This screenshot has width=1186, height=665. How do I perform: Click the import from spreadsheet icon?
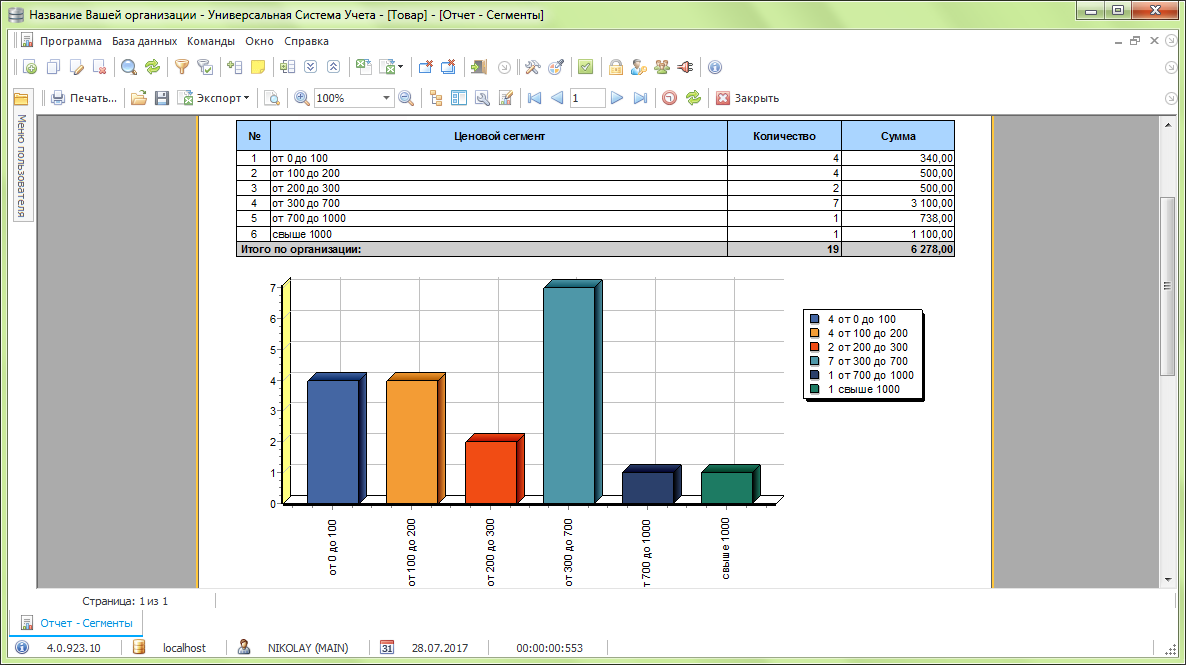coord(364,67)
